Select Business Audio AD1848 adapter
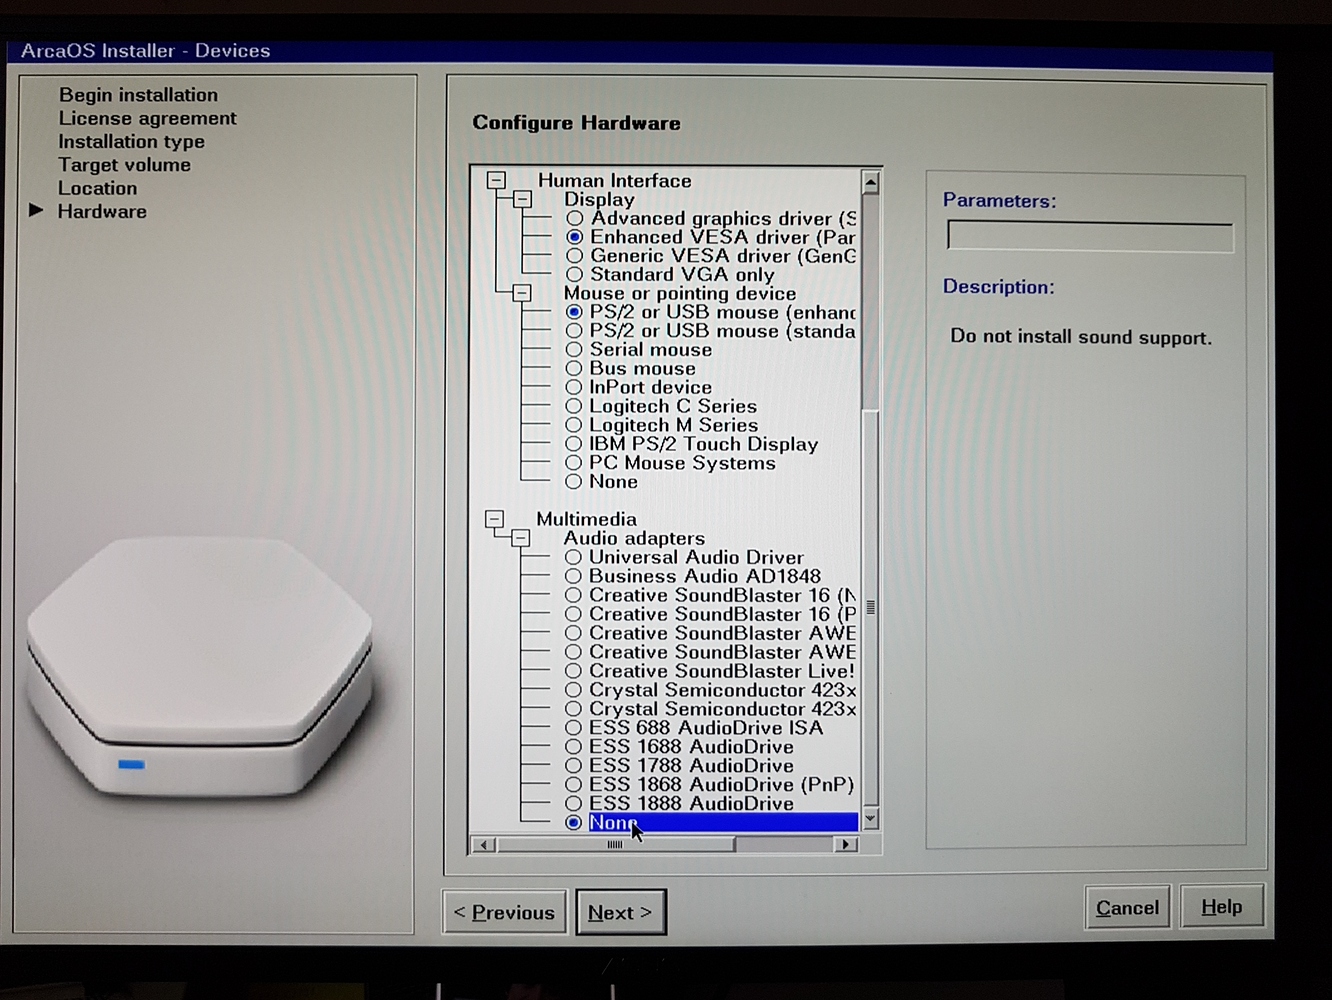Screen dimensions: 1332x1000 tap(573, 576)
